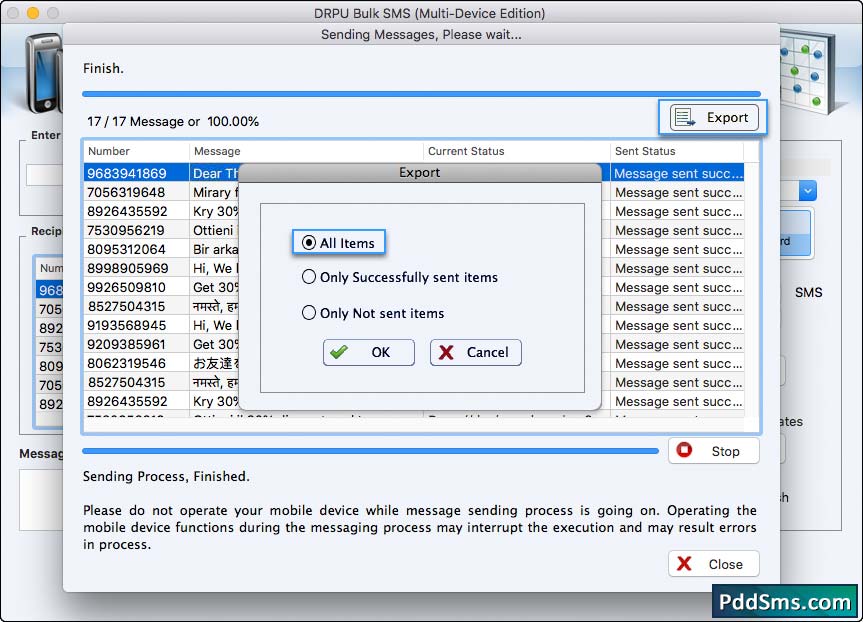Open the blue dropdown arrow in main window
The width and height of the screenshot is (863, 622).
[807, 191]
